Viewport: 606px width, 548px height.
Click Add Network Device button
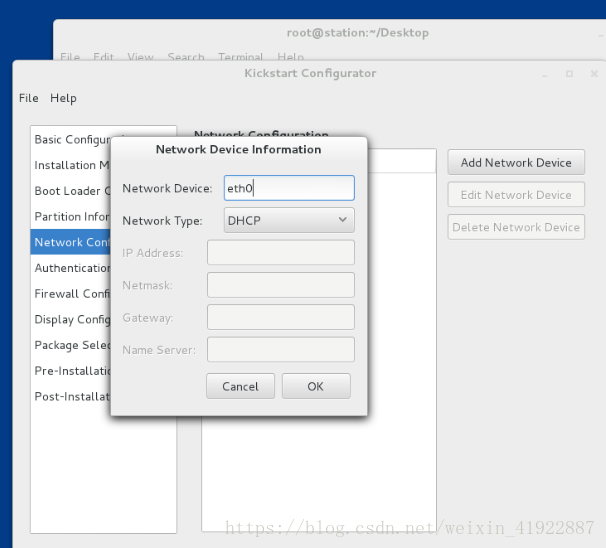tap(516, 162)
